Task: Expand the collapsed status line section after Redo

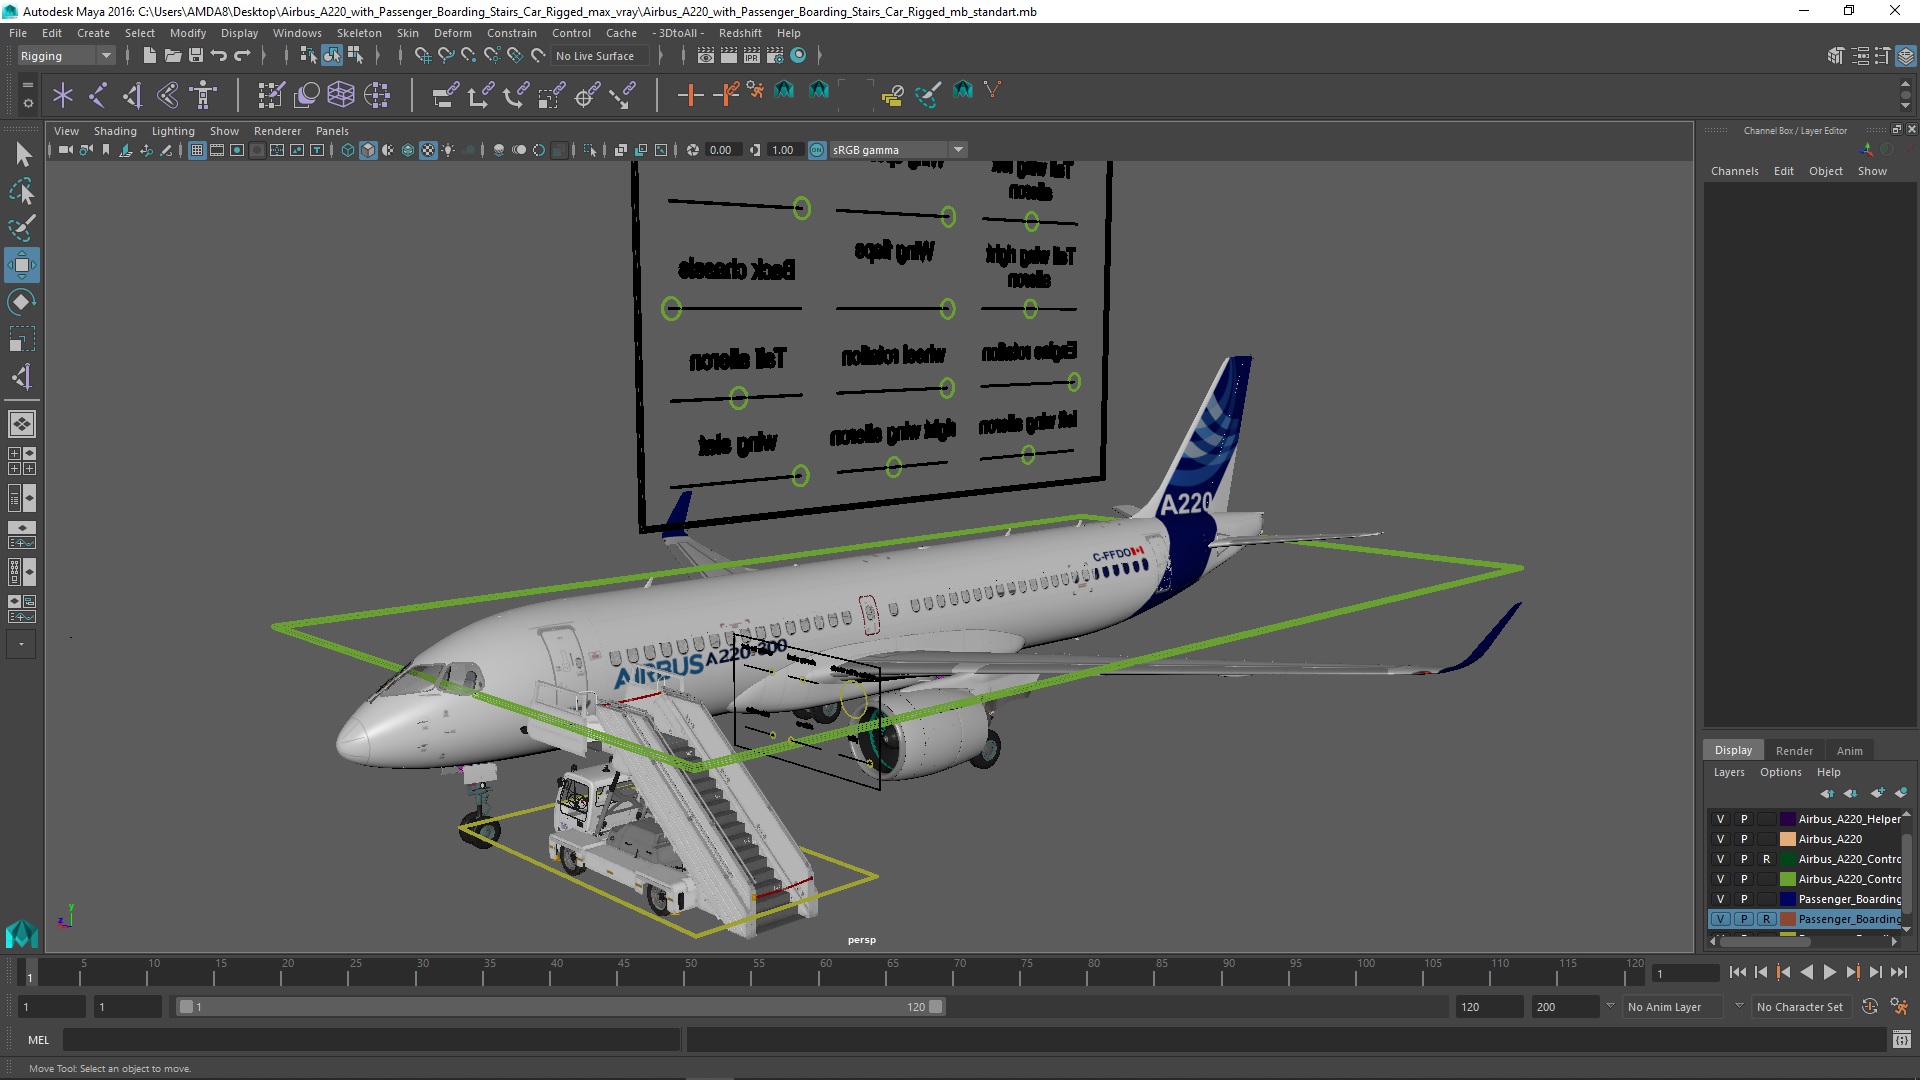Action: [x=263, y=56]
